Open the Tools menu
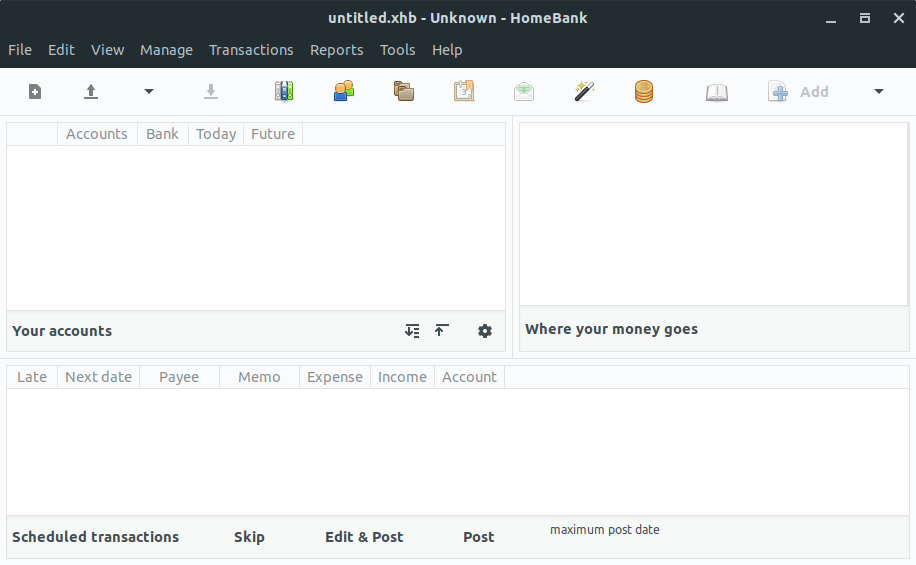916x565 pixels. pyautogui.click(x=398, y=50)
